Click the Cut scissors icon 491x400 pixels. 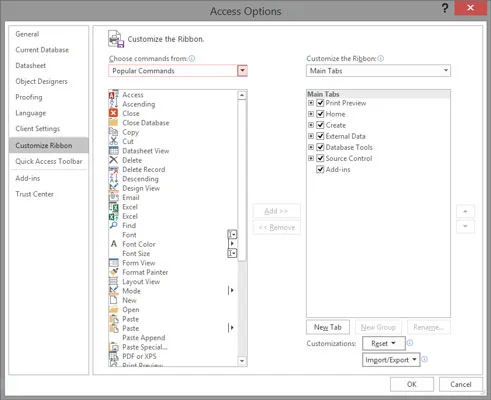114,141
